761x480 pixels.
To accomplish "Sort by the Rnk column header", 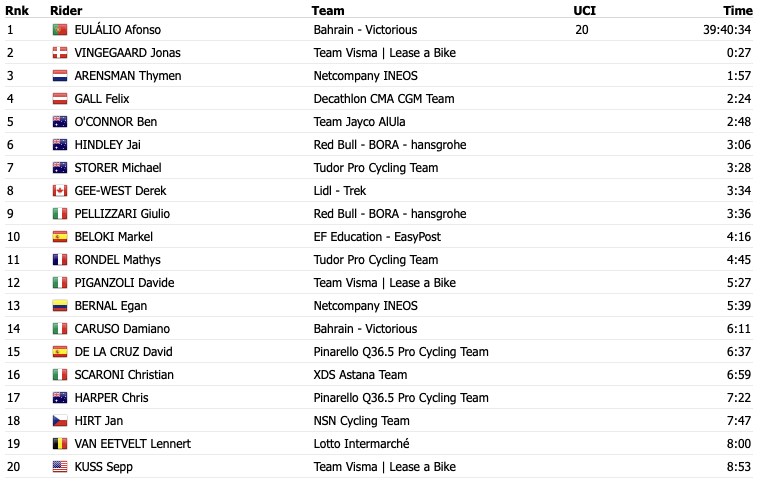I will point(17,11).
